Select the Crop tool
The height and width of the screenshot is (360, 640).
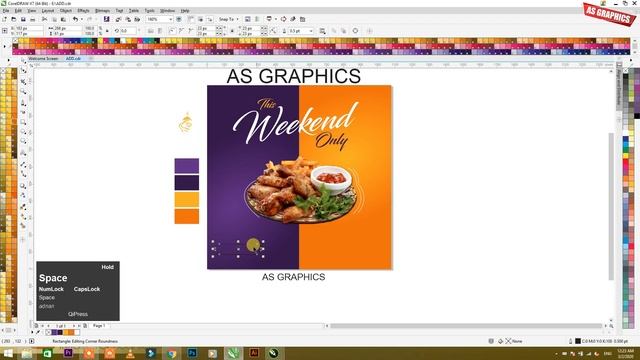(x=23, y=81)
